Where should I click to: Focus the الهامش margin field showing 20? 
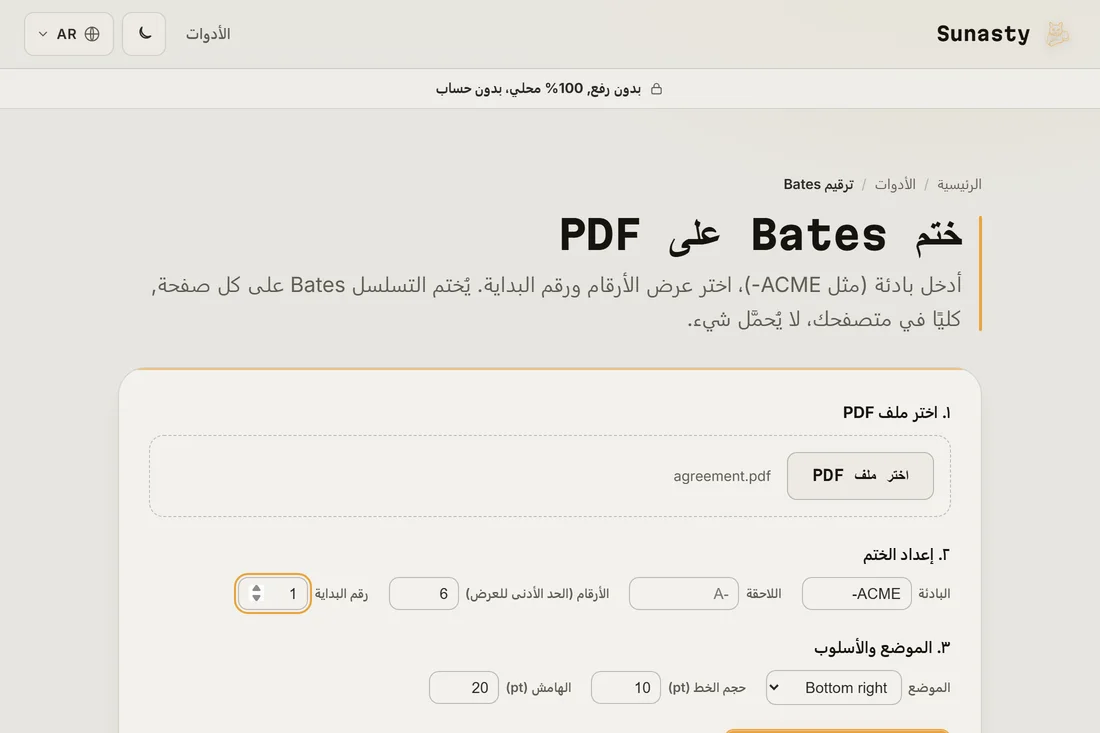(464, 687)
